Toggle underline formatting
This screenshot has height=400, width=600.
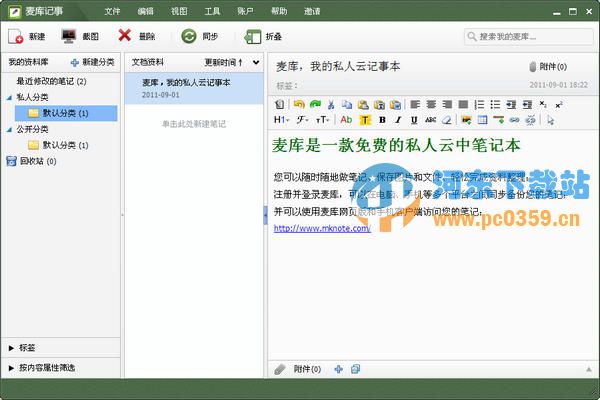[414, 120]
